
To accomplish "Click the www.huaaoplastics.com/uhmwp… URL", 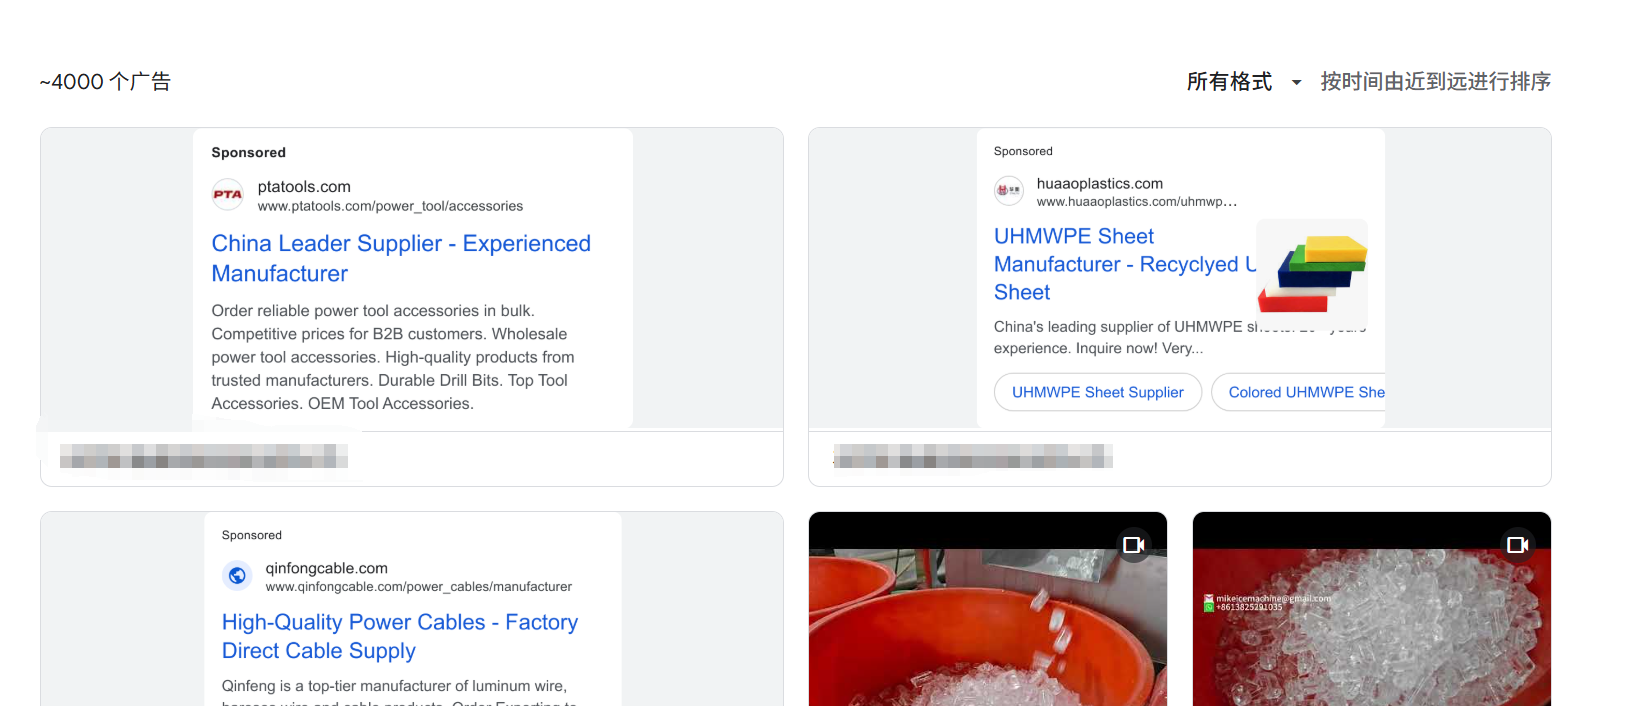I will click(x=1137, y=202).
